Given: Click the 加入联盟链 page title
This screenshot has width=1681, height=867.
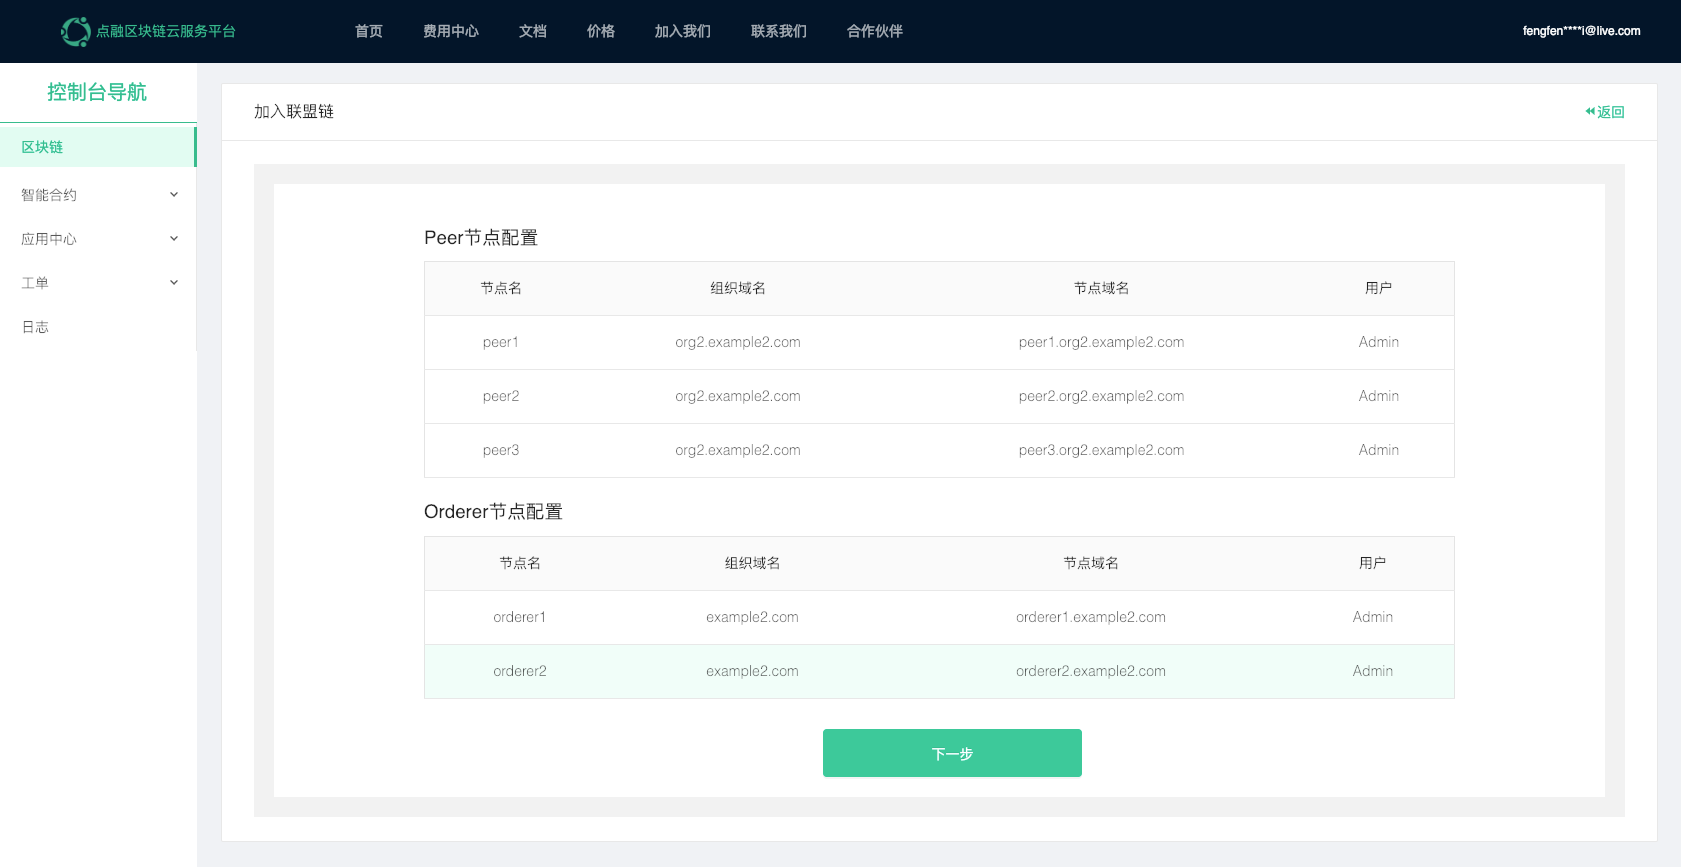Looking at the screenshot, I should [x=294, y=112].
